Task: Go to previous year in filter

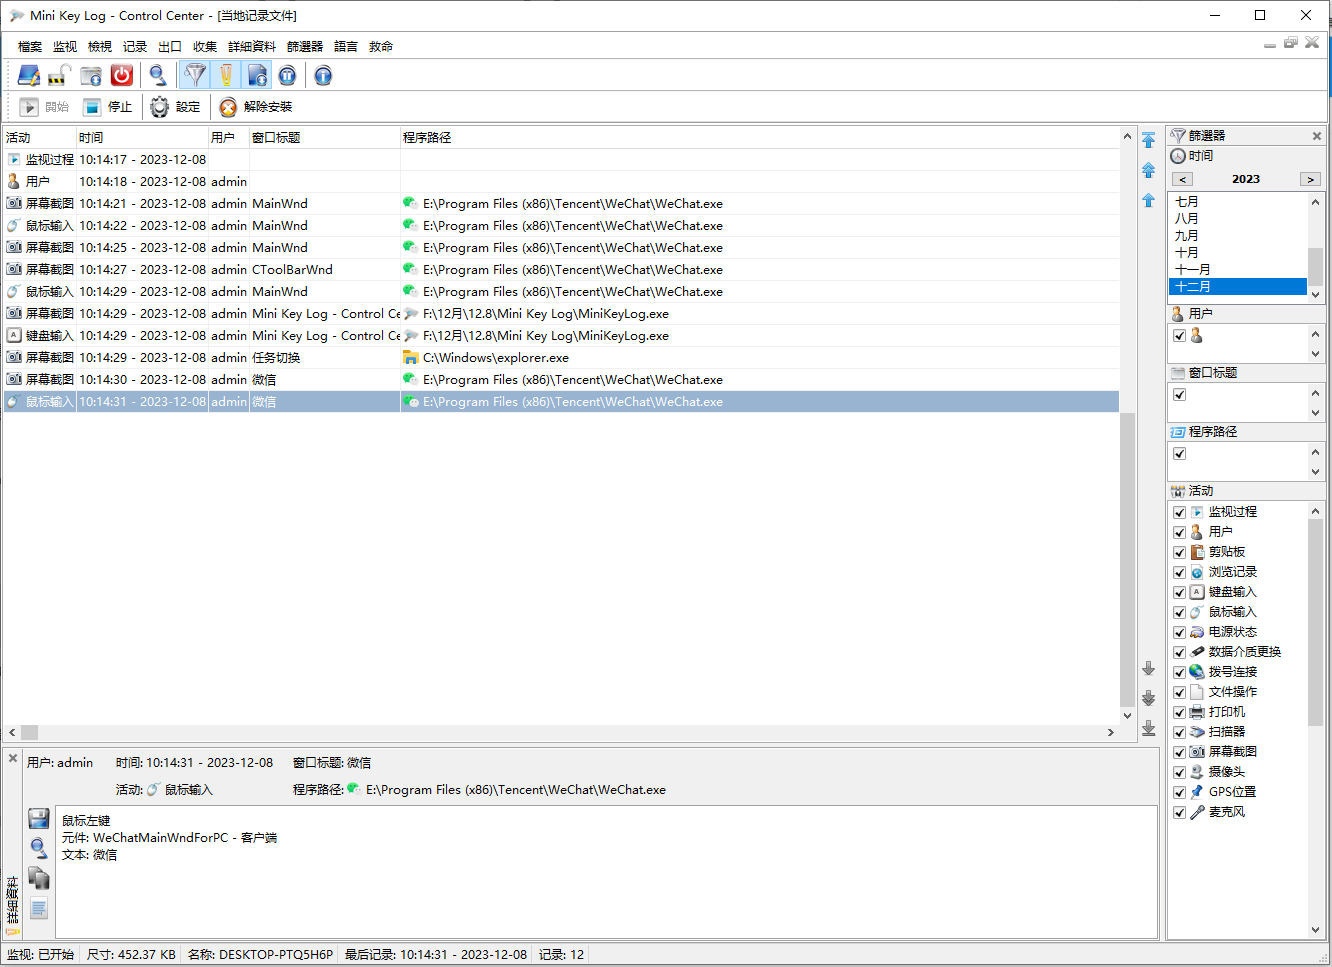Action: click(x=1182, y=179)
